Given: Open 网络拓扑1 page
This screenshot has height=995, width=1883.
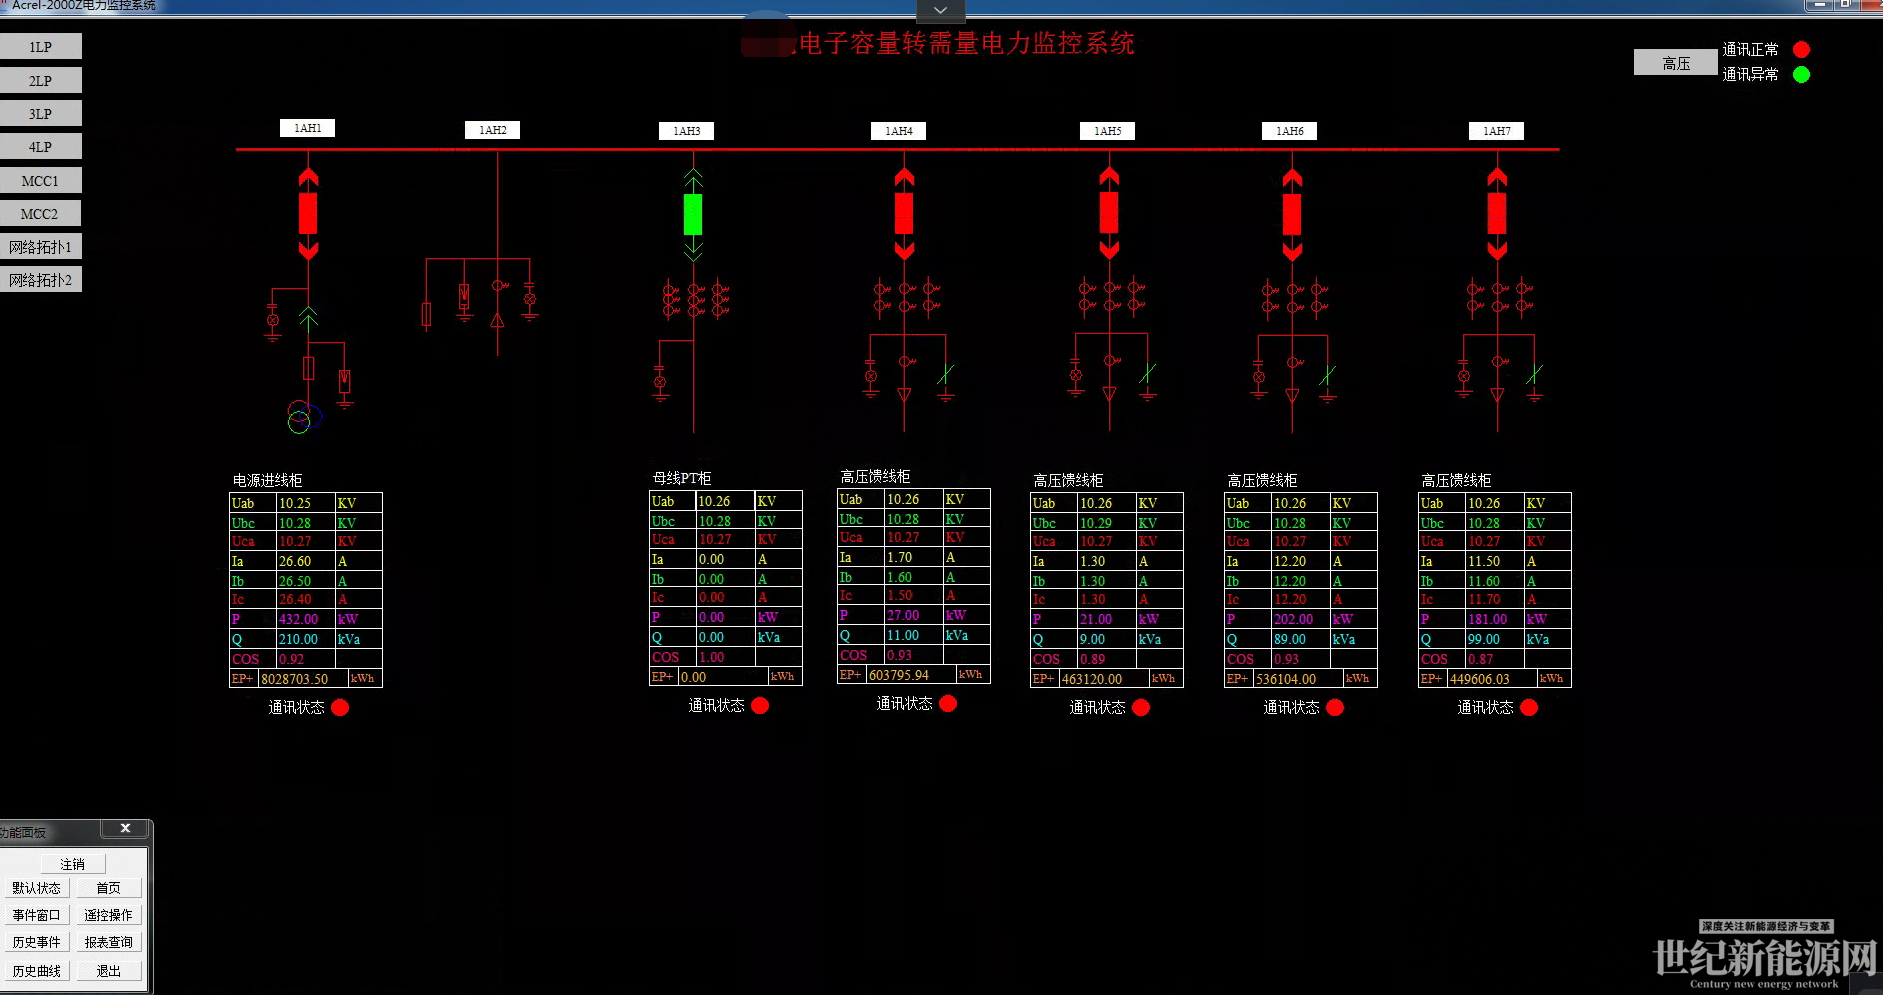Looking at the screenshot, I should [x=41, y=247].
